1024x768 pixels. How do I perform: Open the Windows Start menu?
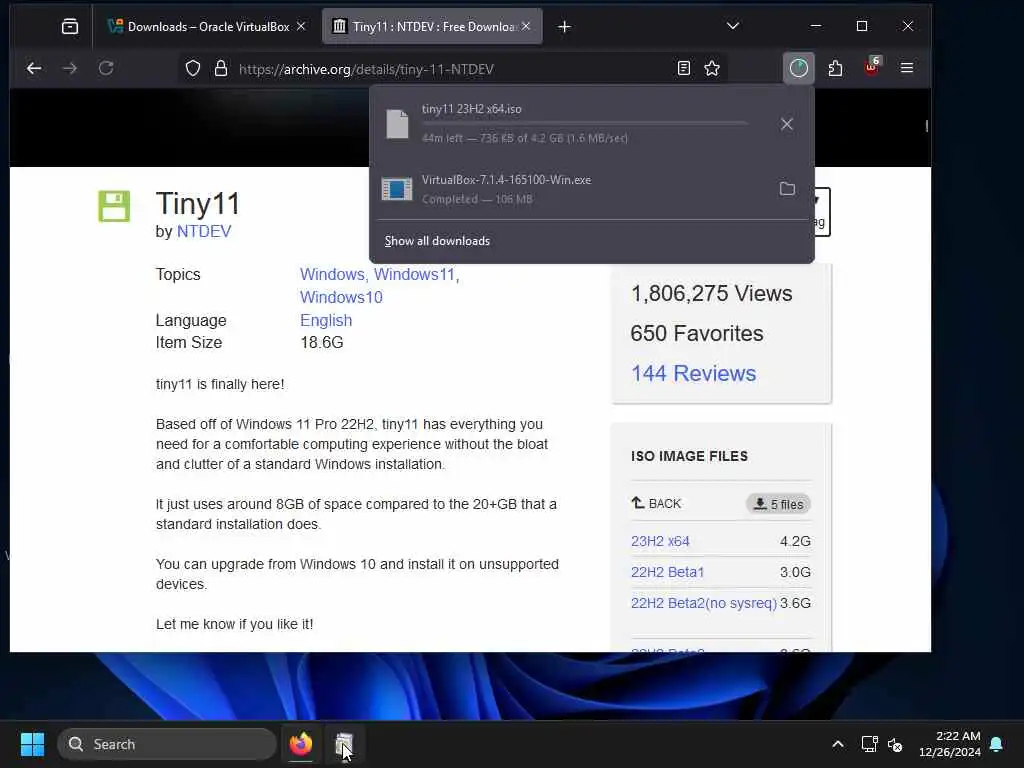(x=32, y=744)
